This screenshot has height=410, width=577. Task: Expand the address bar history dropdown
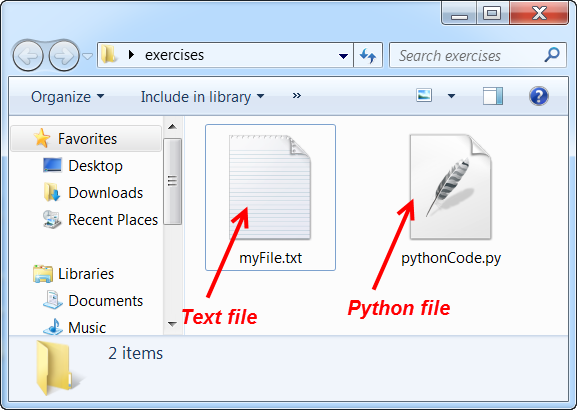click(343, 56)
